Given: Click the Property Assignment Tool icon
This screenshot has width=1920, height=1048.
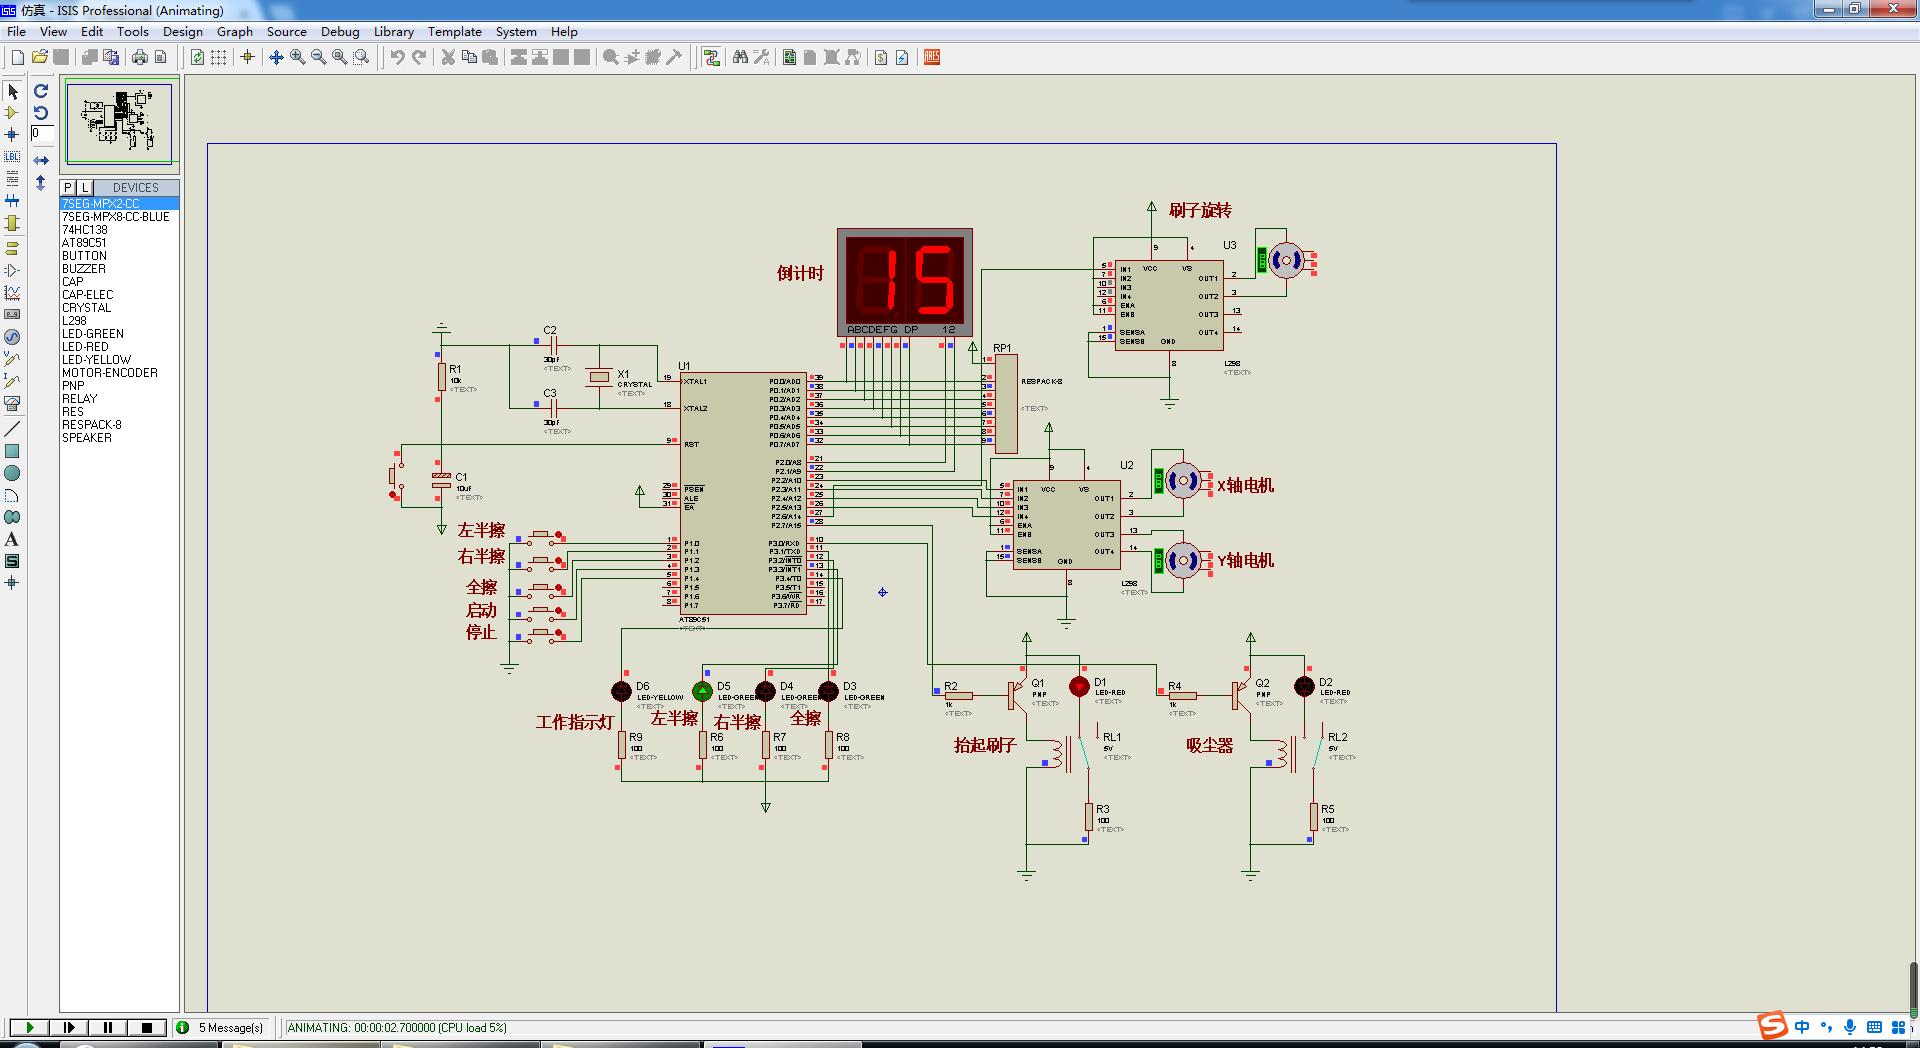Looking at the screenshot, I should coord(761,57).
